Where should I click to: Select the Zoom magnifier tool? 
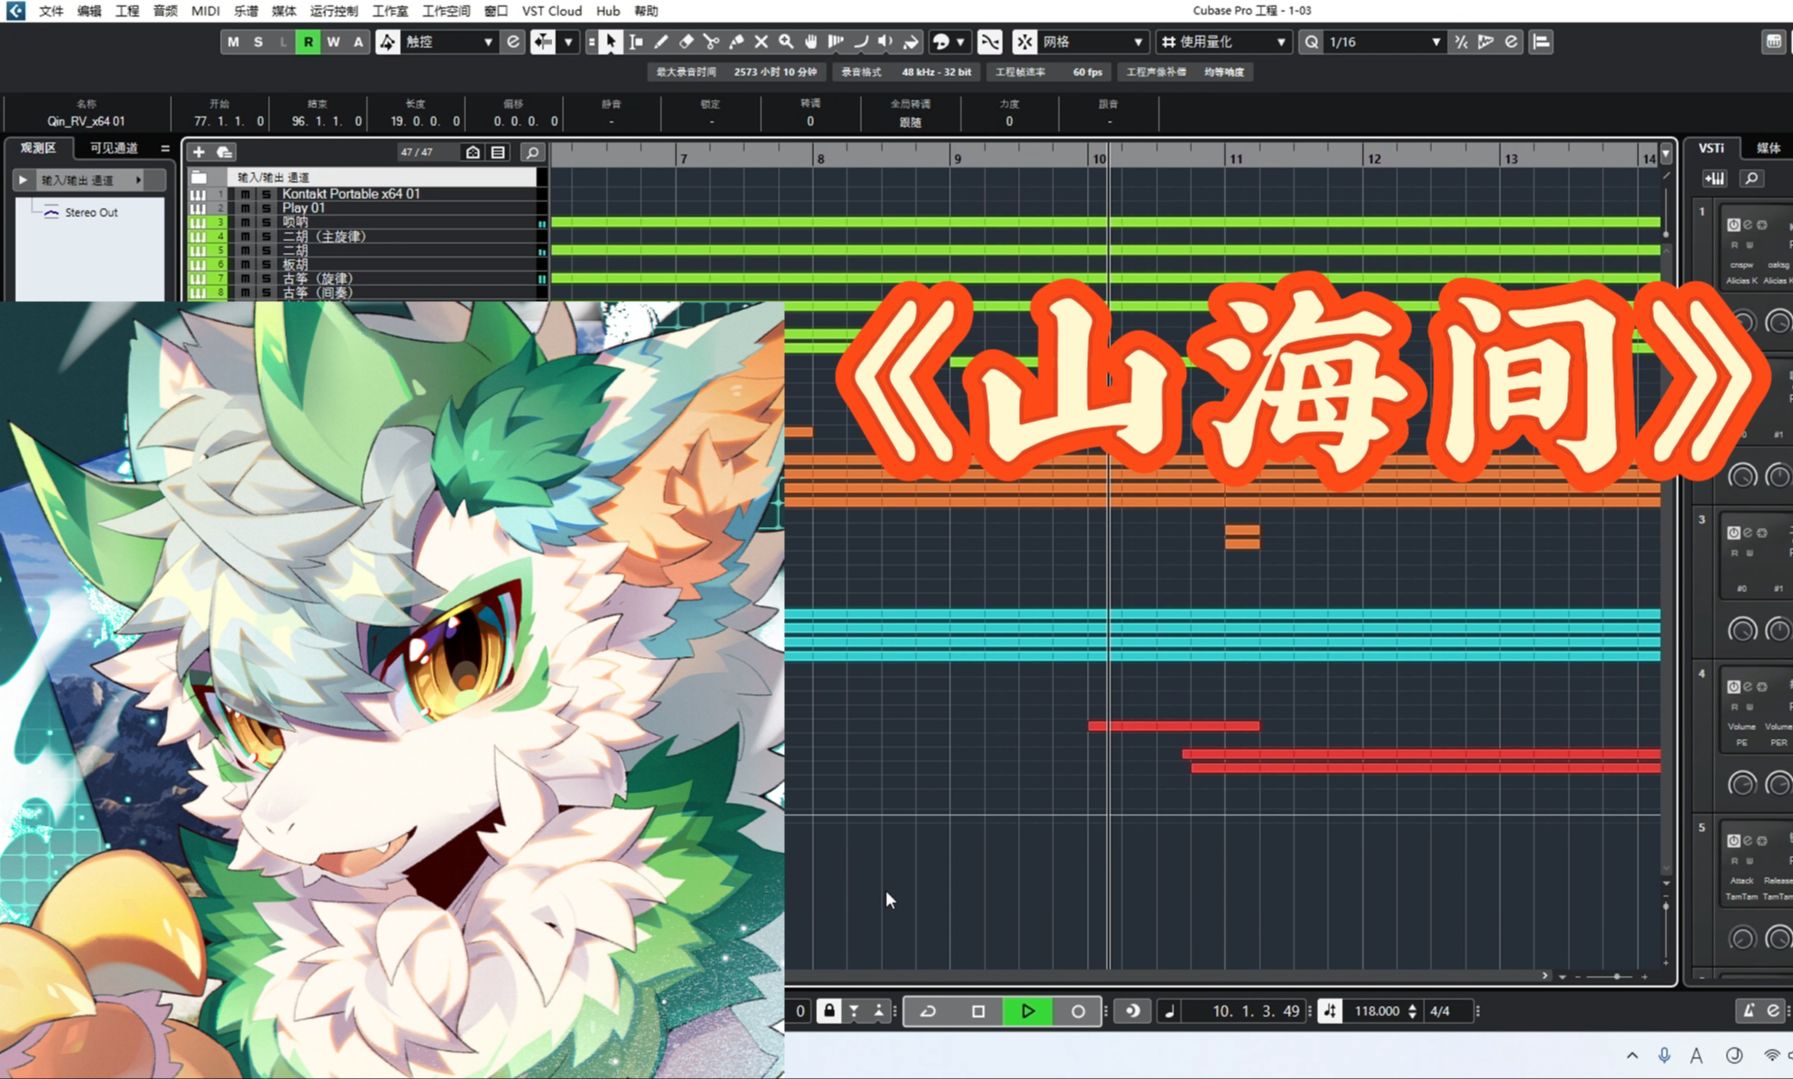coord(786,42)
